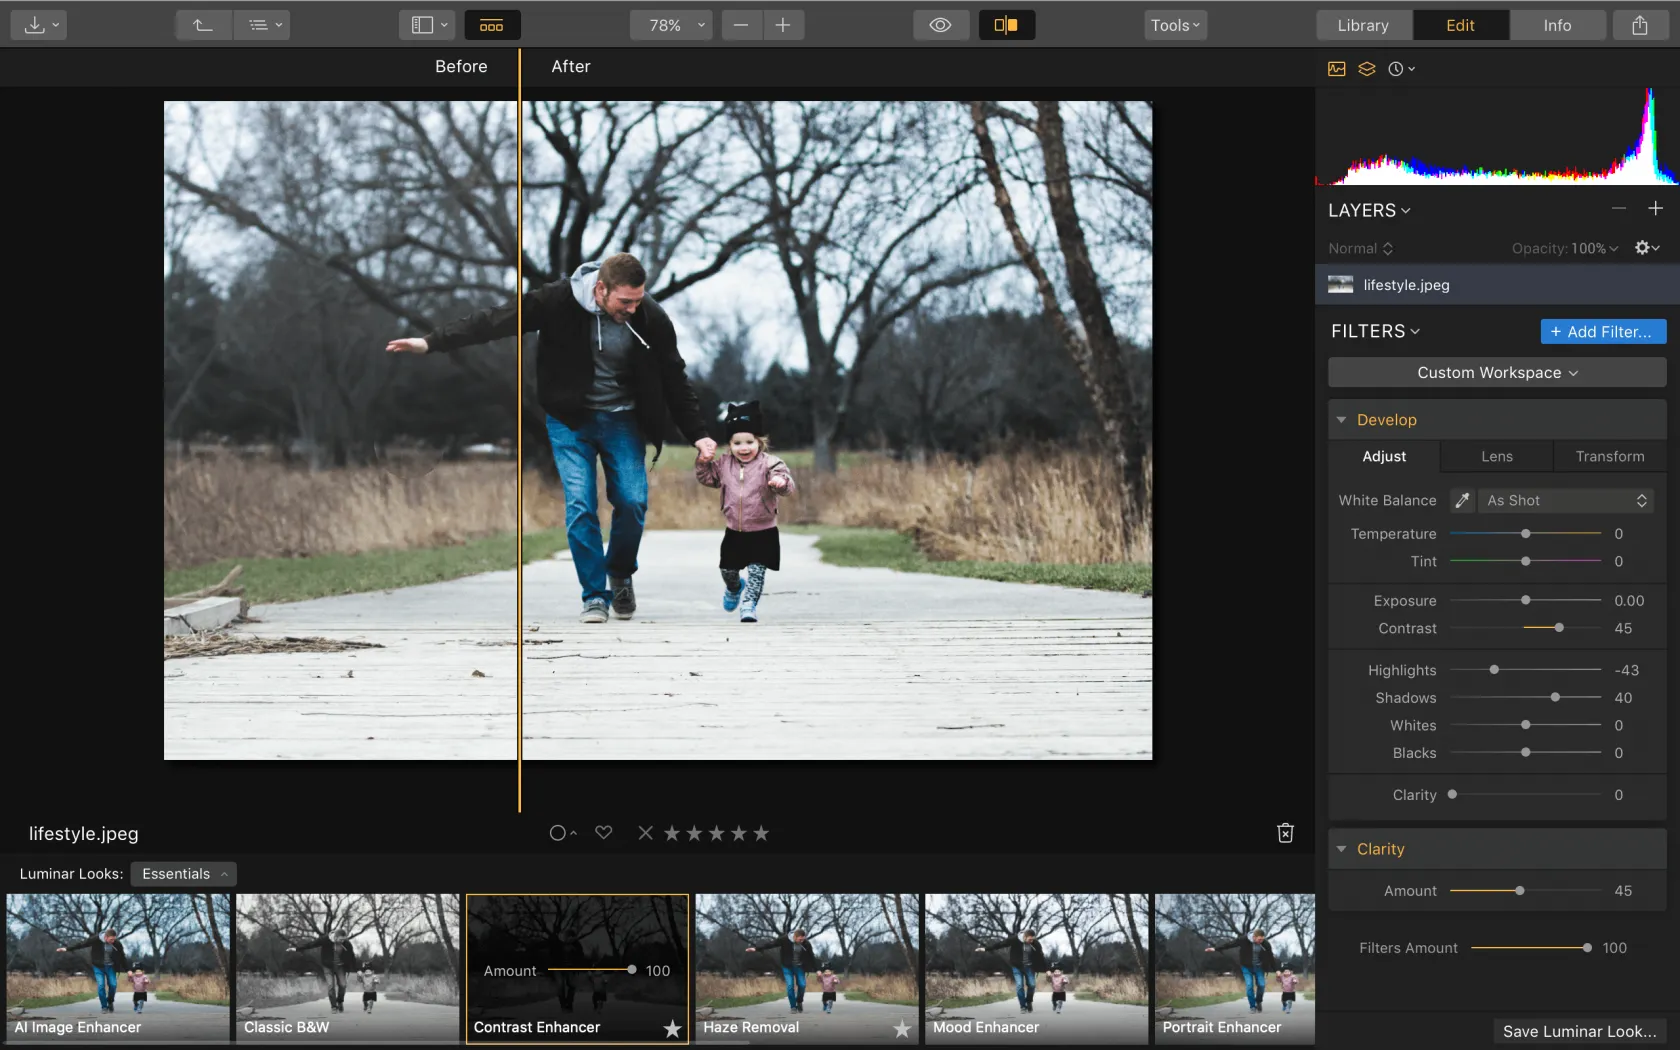
Task: Click the zoom out minus button
Action: coord(741,25)
